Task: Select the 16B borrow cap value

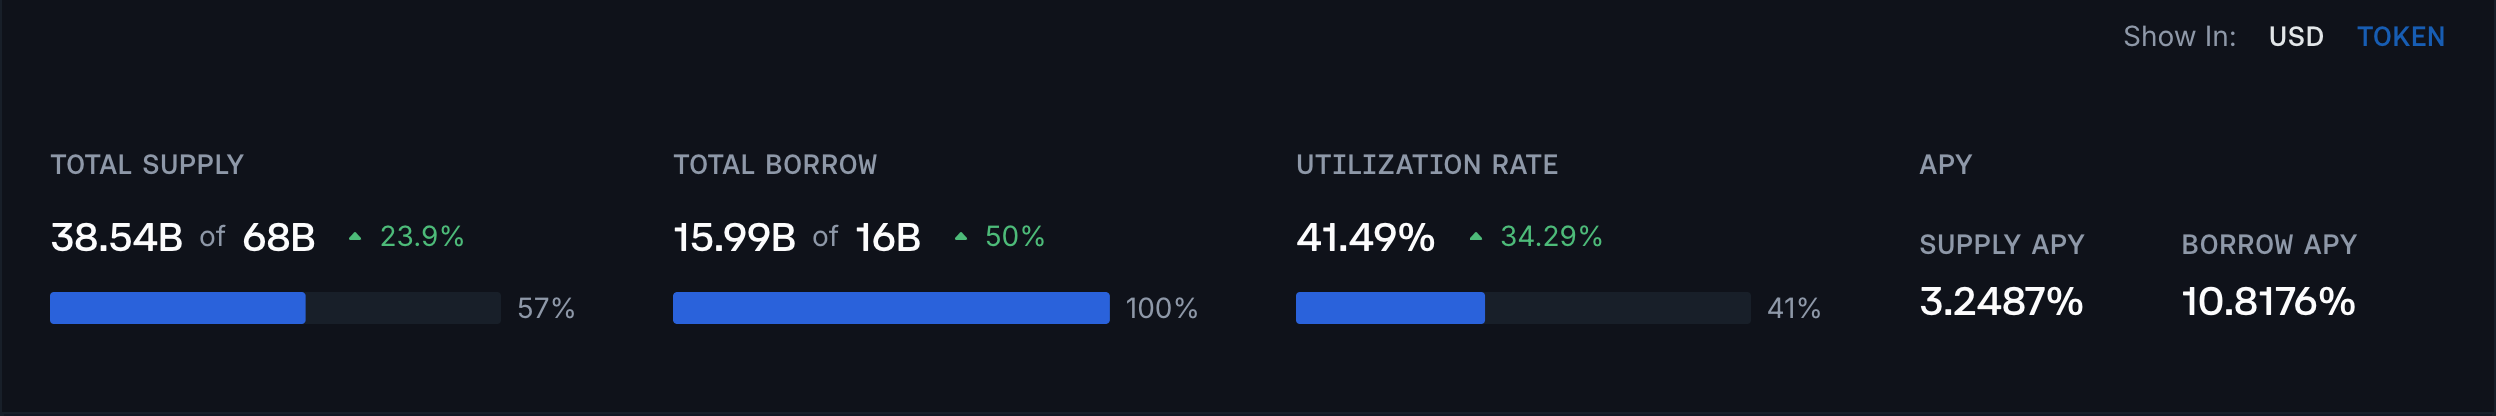Action: pos(888,238)
